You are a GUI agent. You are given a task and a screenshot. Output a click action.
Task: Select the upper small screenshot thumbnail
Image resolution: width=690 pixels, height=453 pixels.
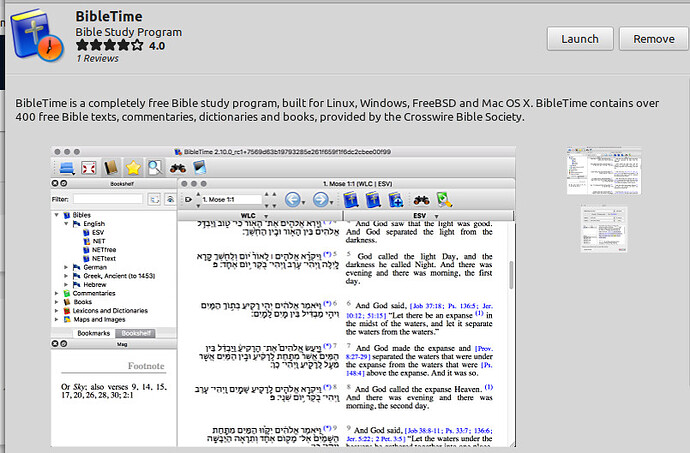pos(604,171)
